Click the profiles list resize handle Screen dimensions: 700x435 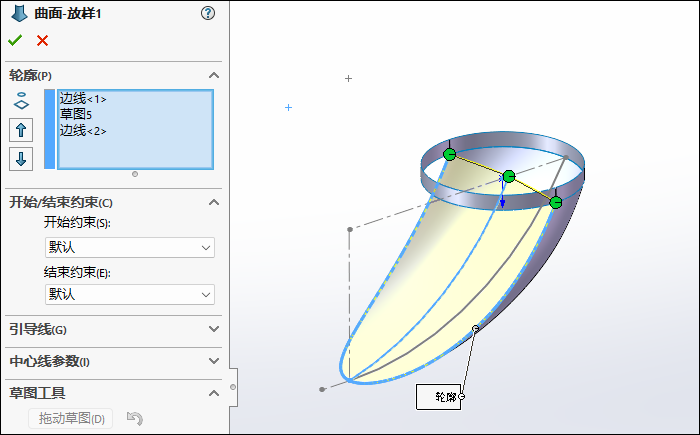tap(135, 174)
